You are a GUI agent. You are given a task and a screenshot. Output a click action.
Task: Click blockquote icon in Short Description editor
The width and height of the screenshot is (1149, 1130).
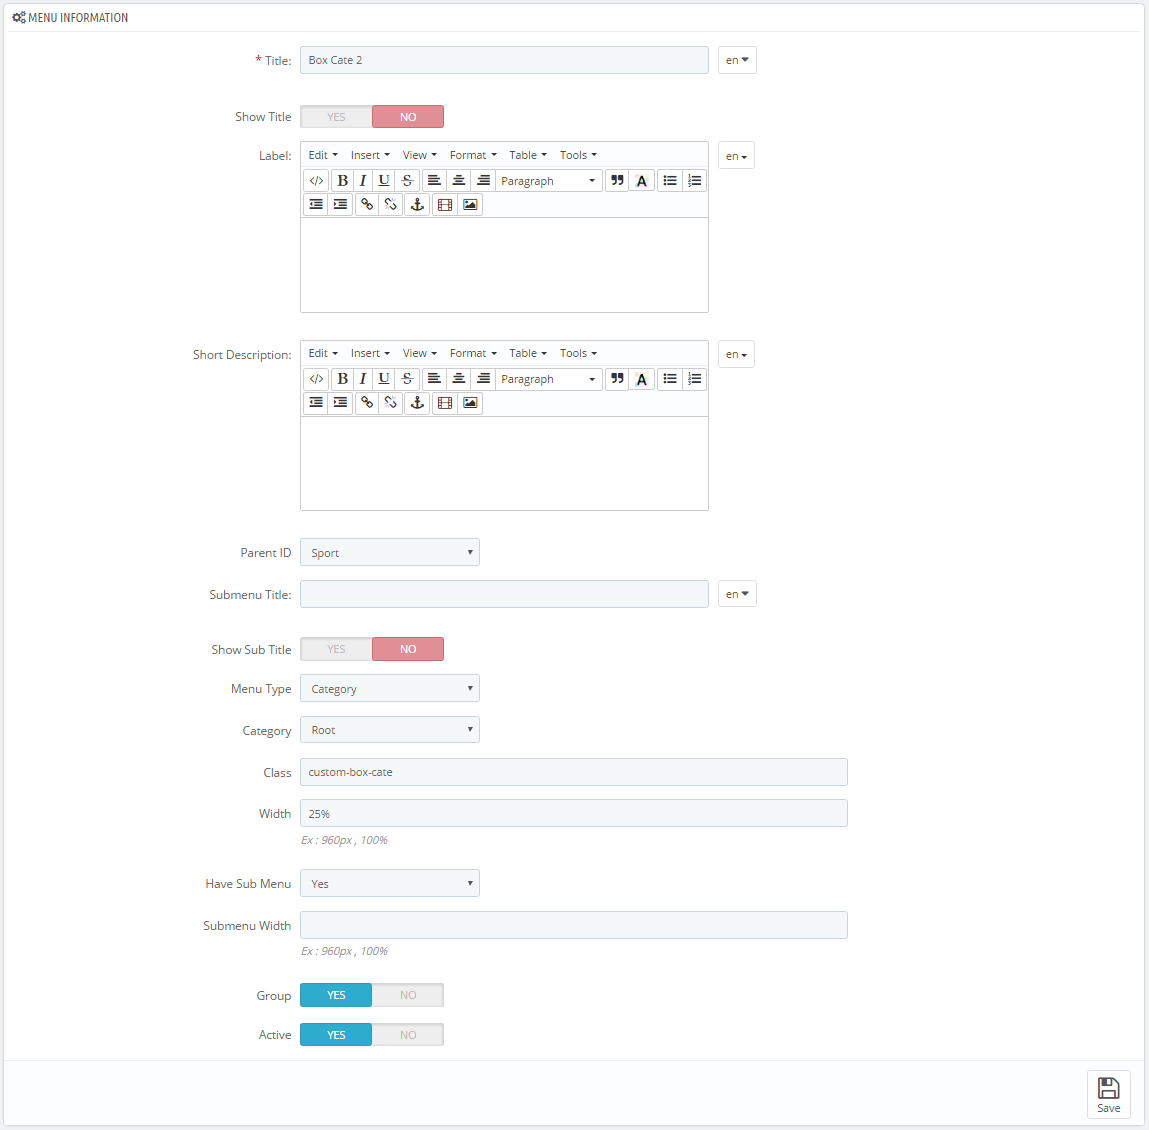[x=617, y=379]
